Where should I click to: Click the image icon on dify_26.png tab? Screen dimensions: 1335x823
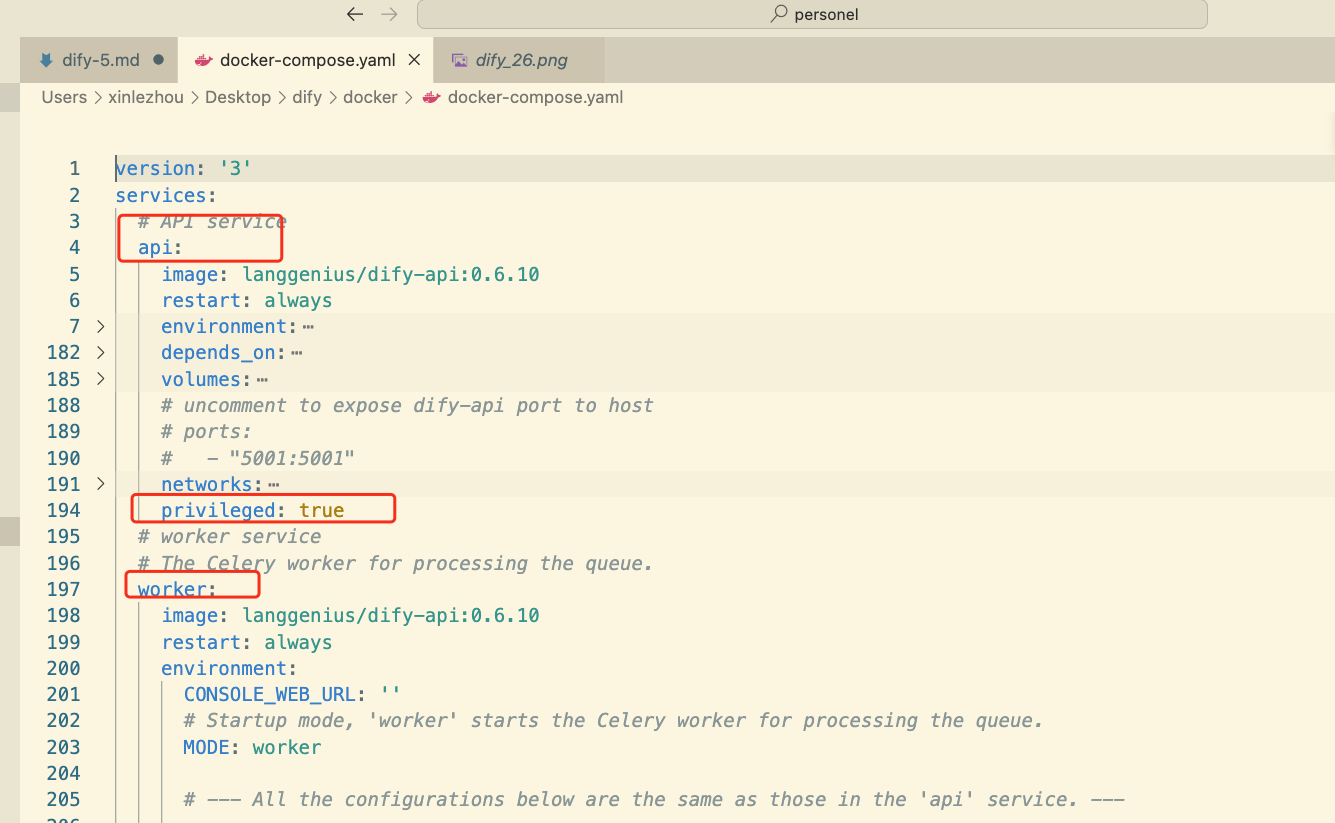(460, 60)
